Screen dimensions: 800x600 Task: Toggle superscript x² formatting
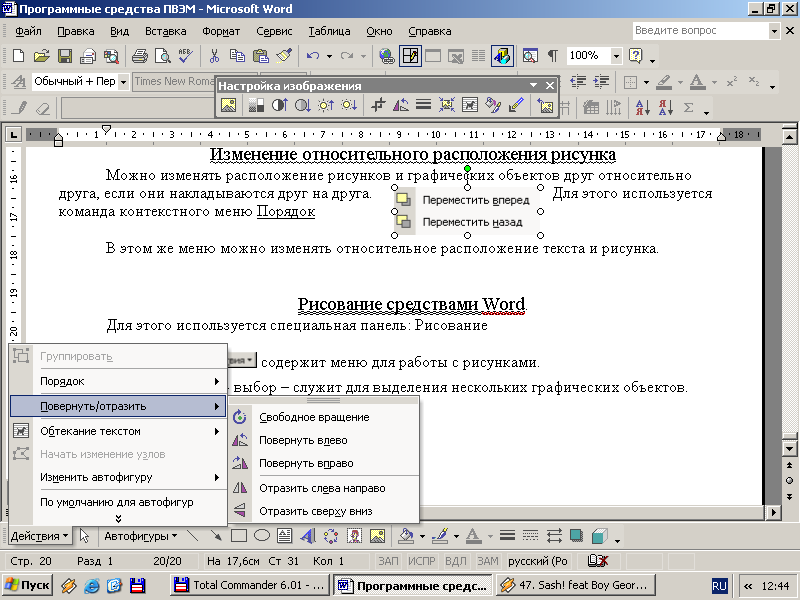[x=732, y=81]
